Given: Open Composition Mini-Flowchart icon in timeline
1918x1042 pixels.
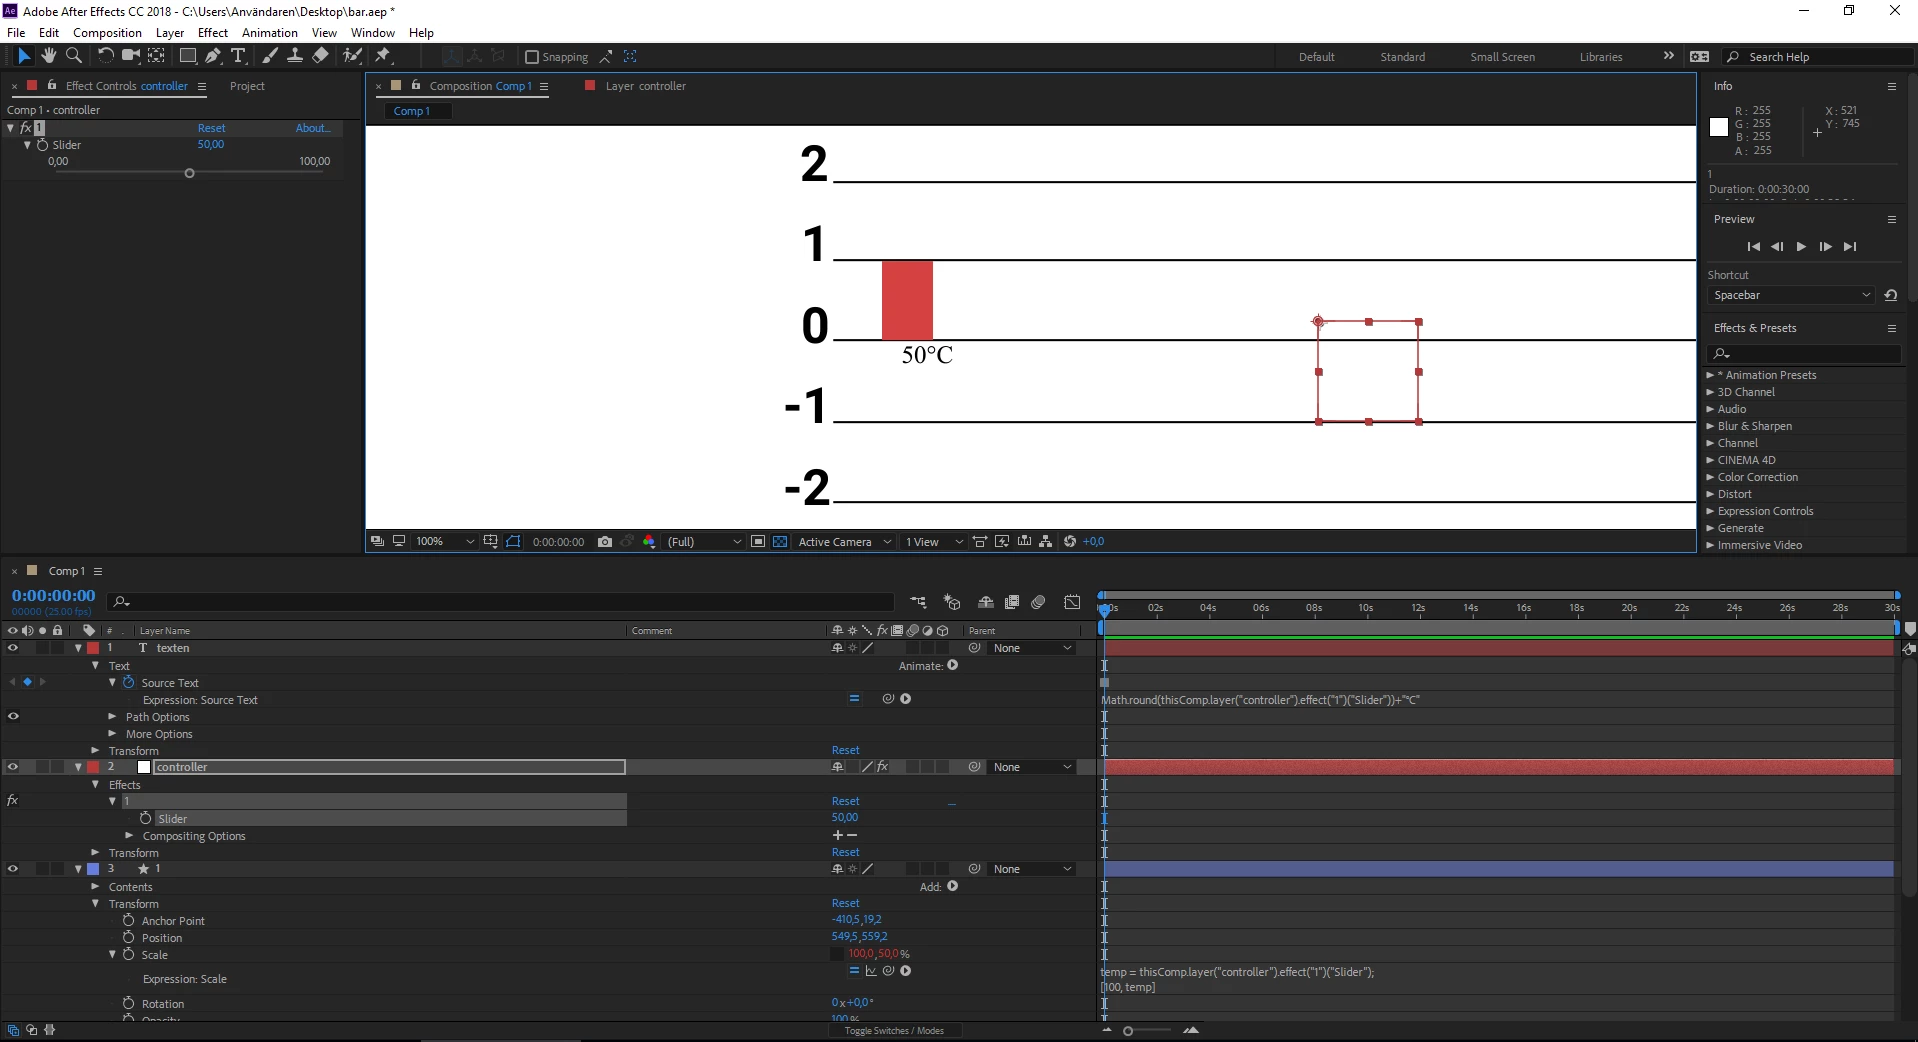Looking at the screenshot, I should click(918, 601).
